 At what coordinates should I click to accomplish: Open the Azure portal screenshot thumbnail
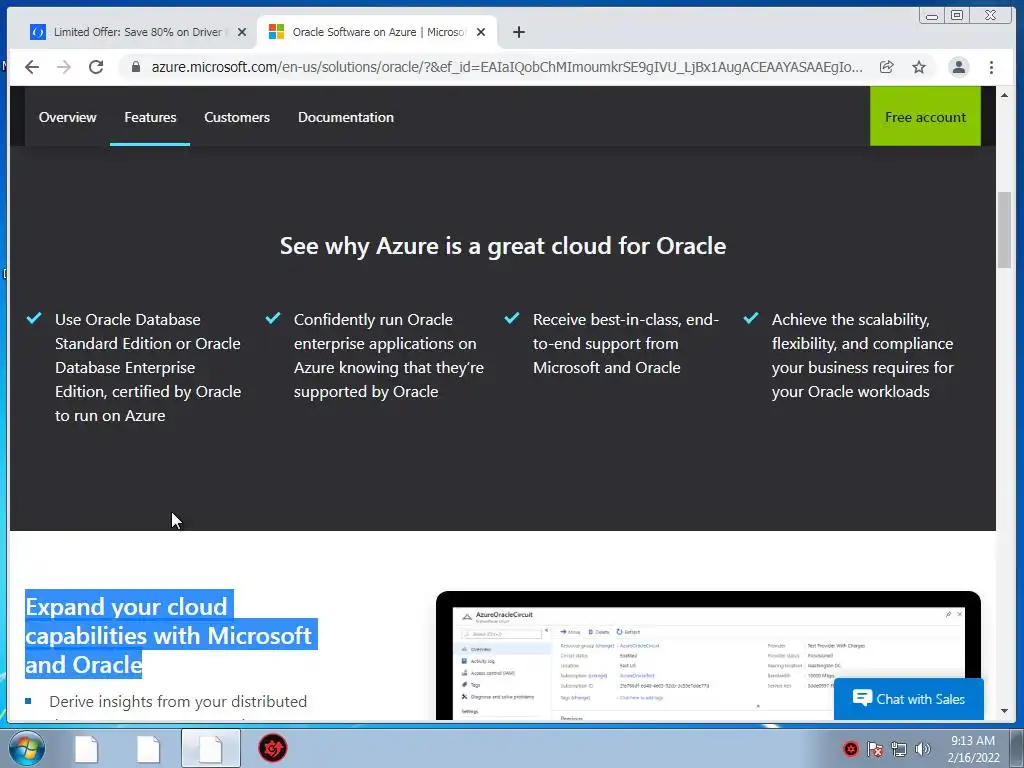[x=709, y=656]
